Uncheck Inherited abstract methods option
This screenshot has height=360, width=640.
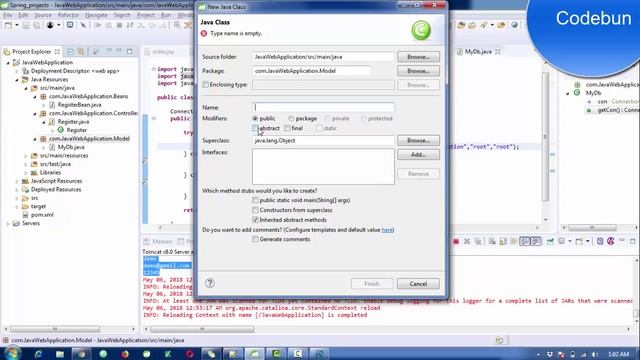point(255,220)
